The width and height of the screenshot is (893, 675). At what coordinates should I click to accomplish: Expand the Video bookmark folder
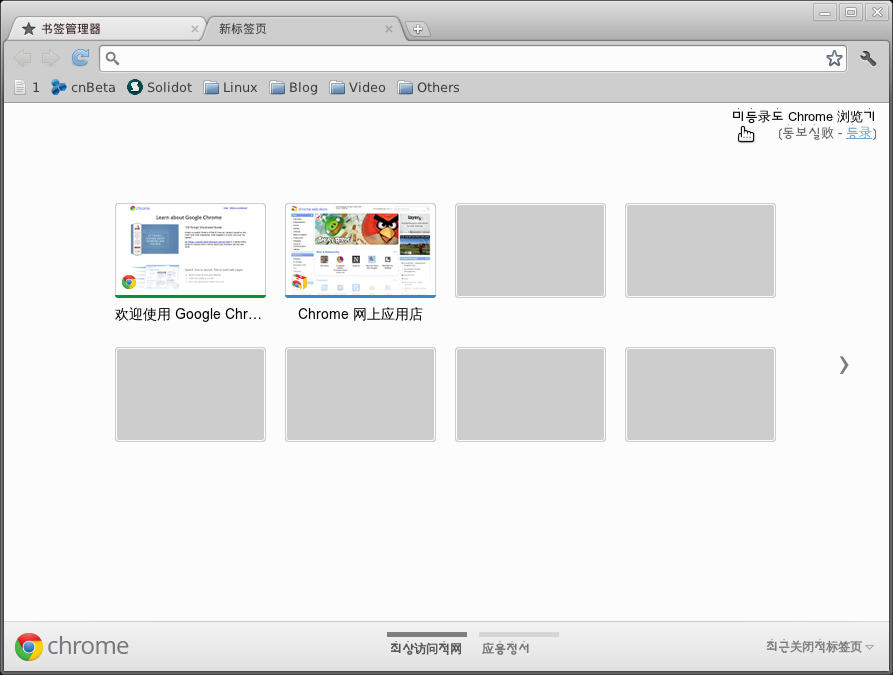pyautogui.click(x=358, y=87)
